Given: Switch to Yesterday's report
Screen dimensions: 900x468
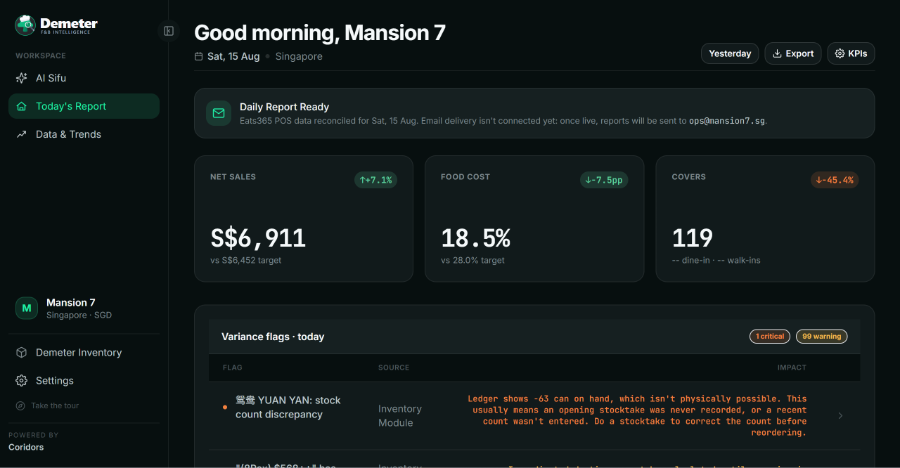Looking at the screenshot, I should tap(730, 53).
